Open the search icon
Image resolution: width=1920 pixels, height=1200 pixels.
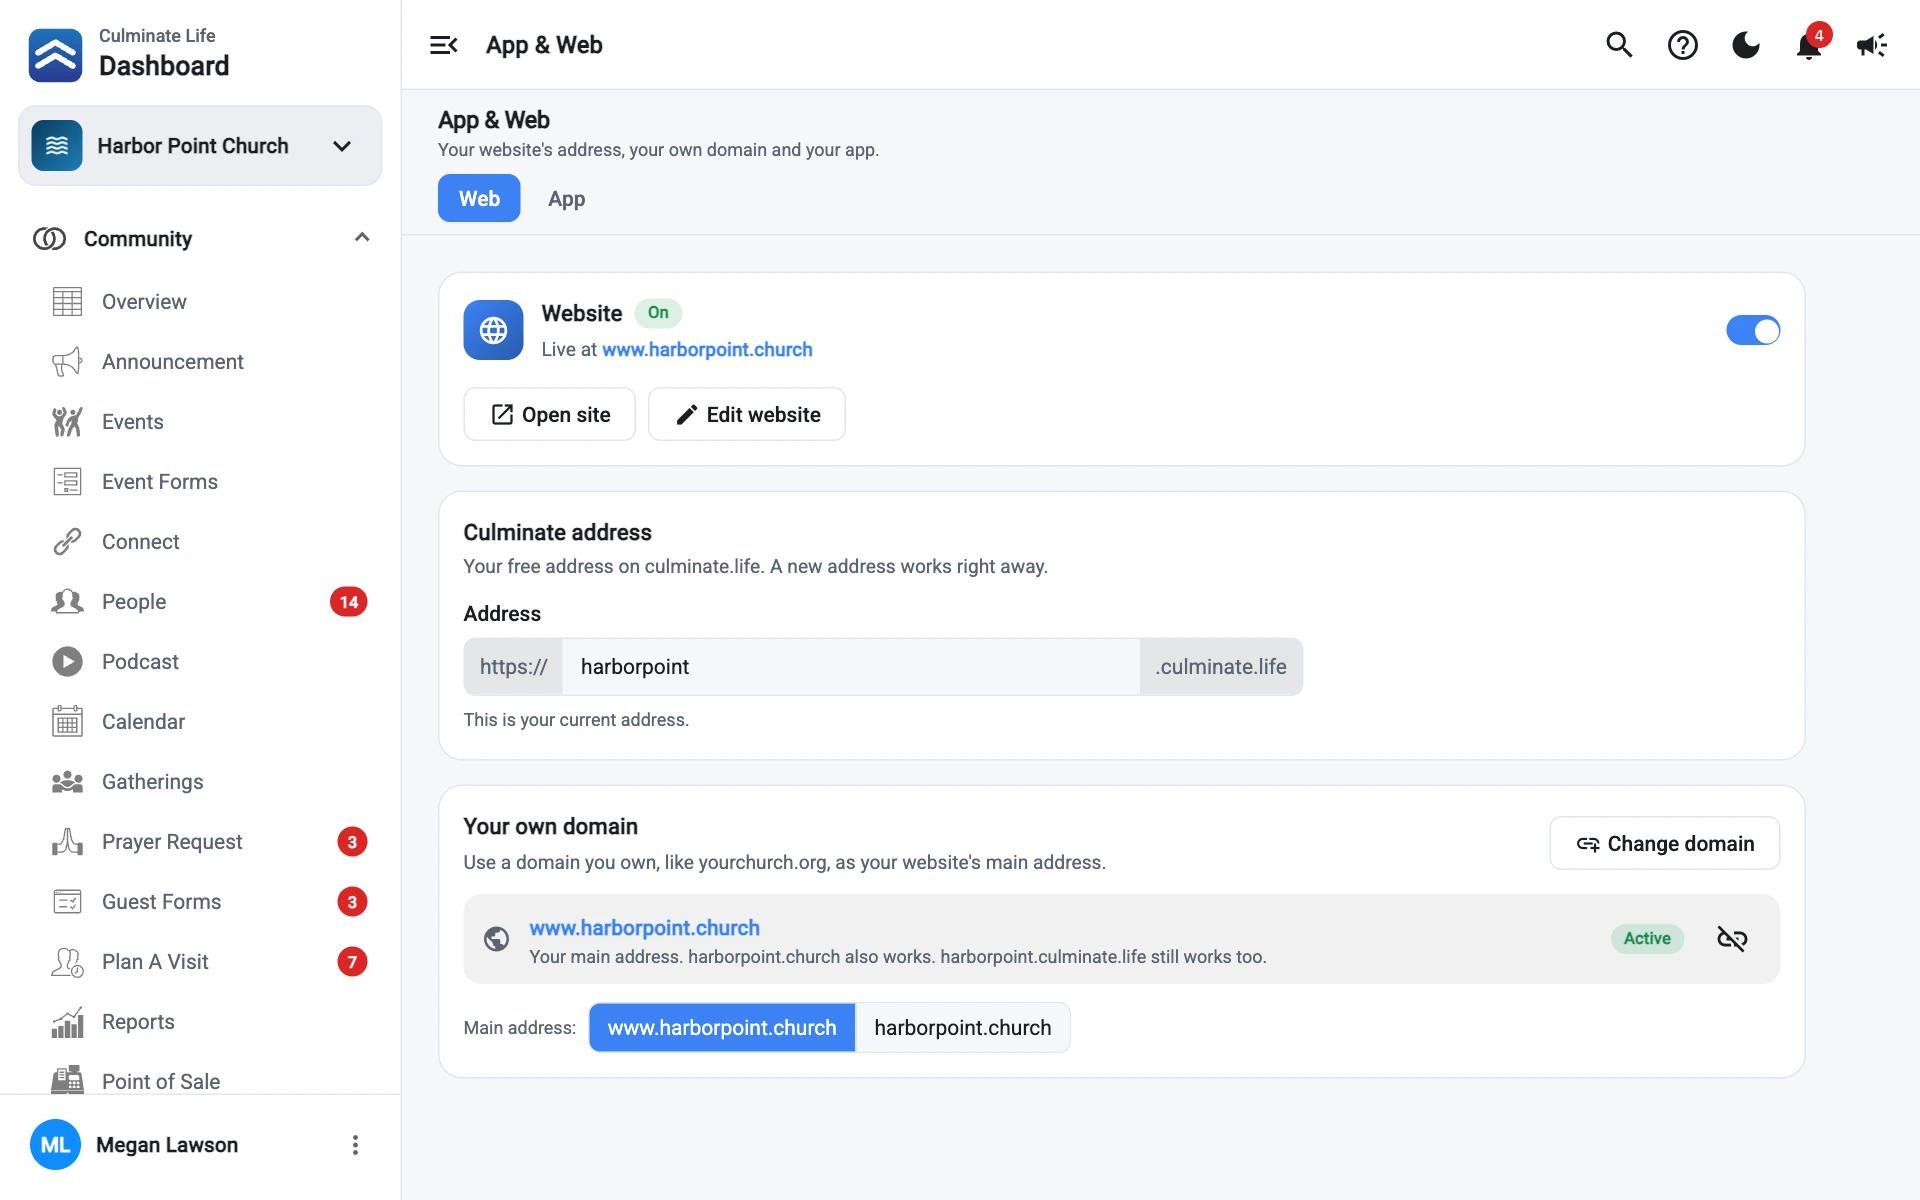1619,45
